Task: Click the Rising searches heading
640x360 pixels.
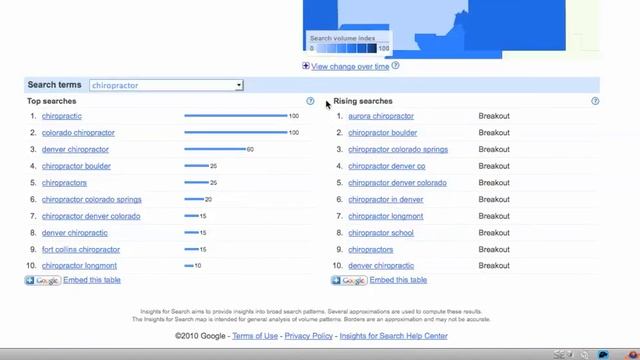Action: pos(363,101)
